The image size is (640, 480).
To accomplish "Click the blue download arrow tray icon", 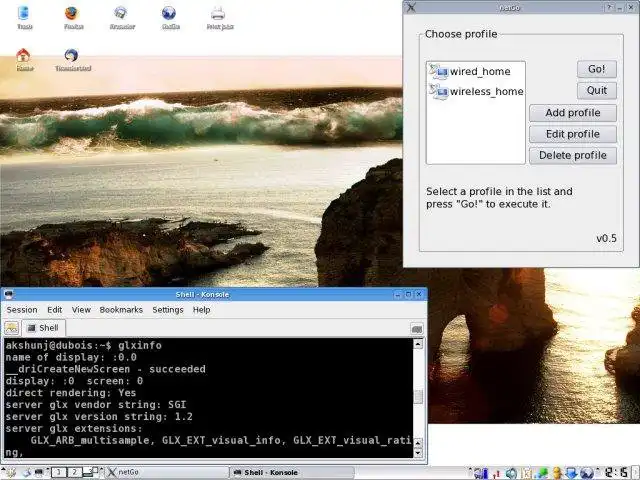I will pos(571,473).
